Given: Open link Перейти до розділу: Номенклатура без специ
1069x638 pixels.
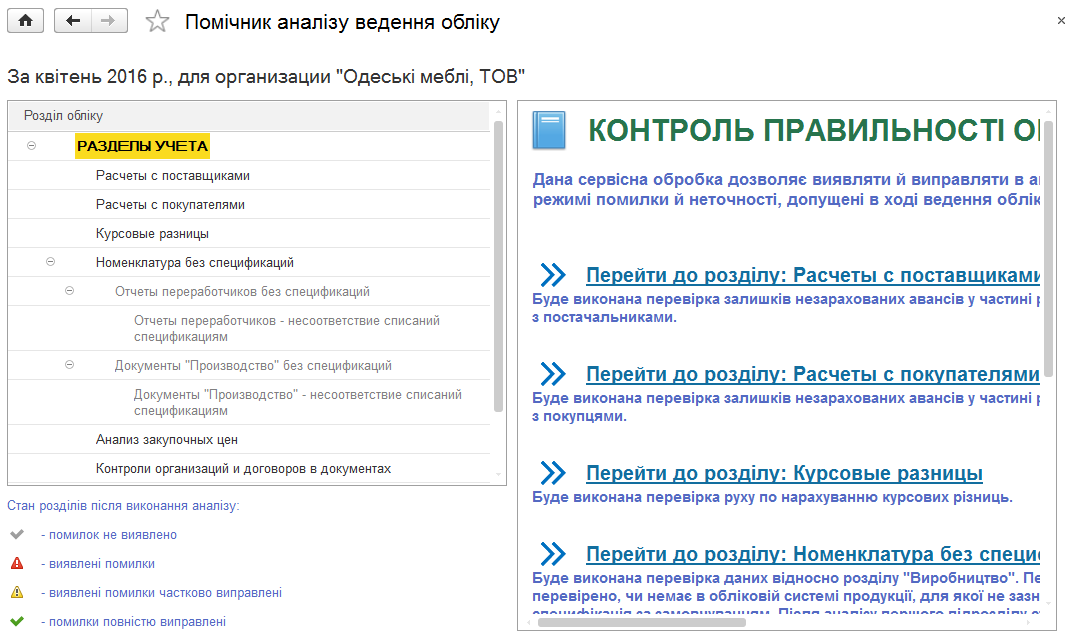Looking at the screenshot, I should click(x=813, y=554).
